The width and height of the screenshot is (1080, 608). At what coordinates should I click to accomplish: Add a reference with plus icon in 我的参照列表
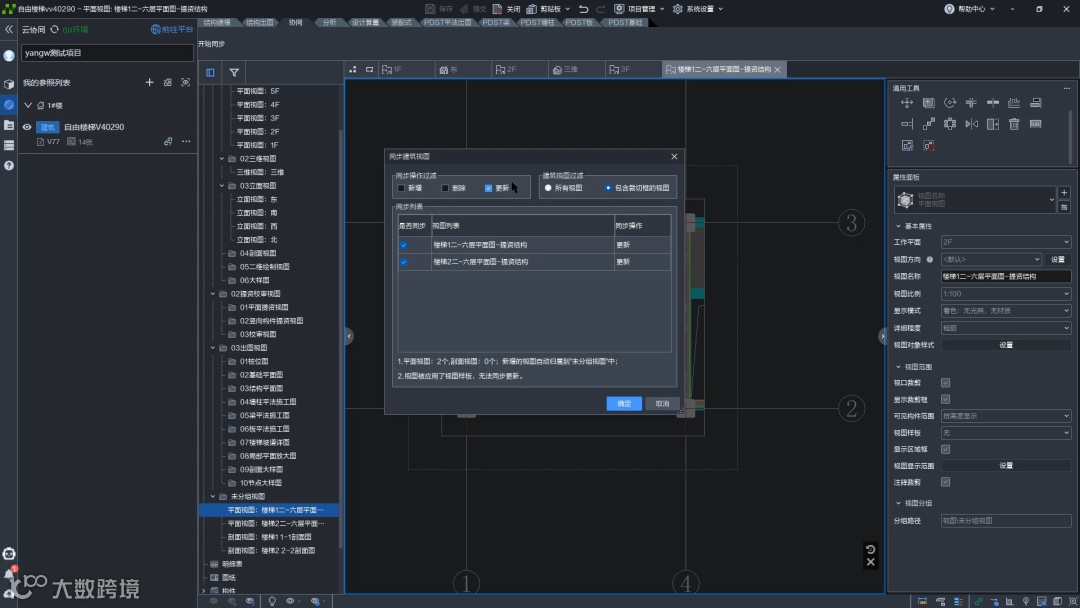[x=149, y=82]
